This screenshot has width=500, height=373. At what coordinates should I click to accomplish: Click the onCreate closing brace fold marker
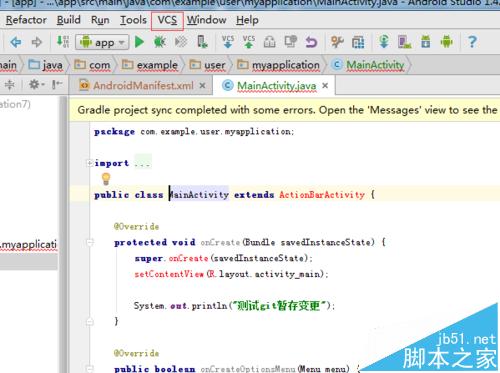click(90, 322)
